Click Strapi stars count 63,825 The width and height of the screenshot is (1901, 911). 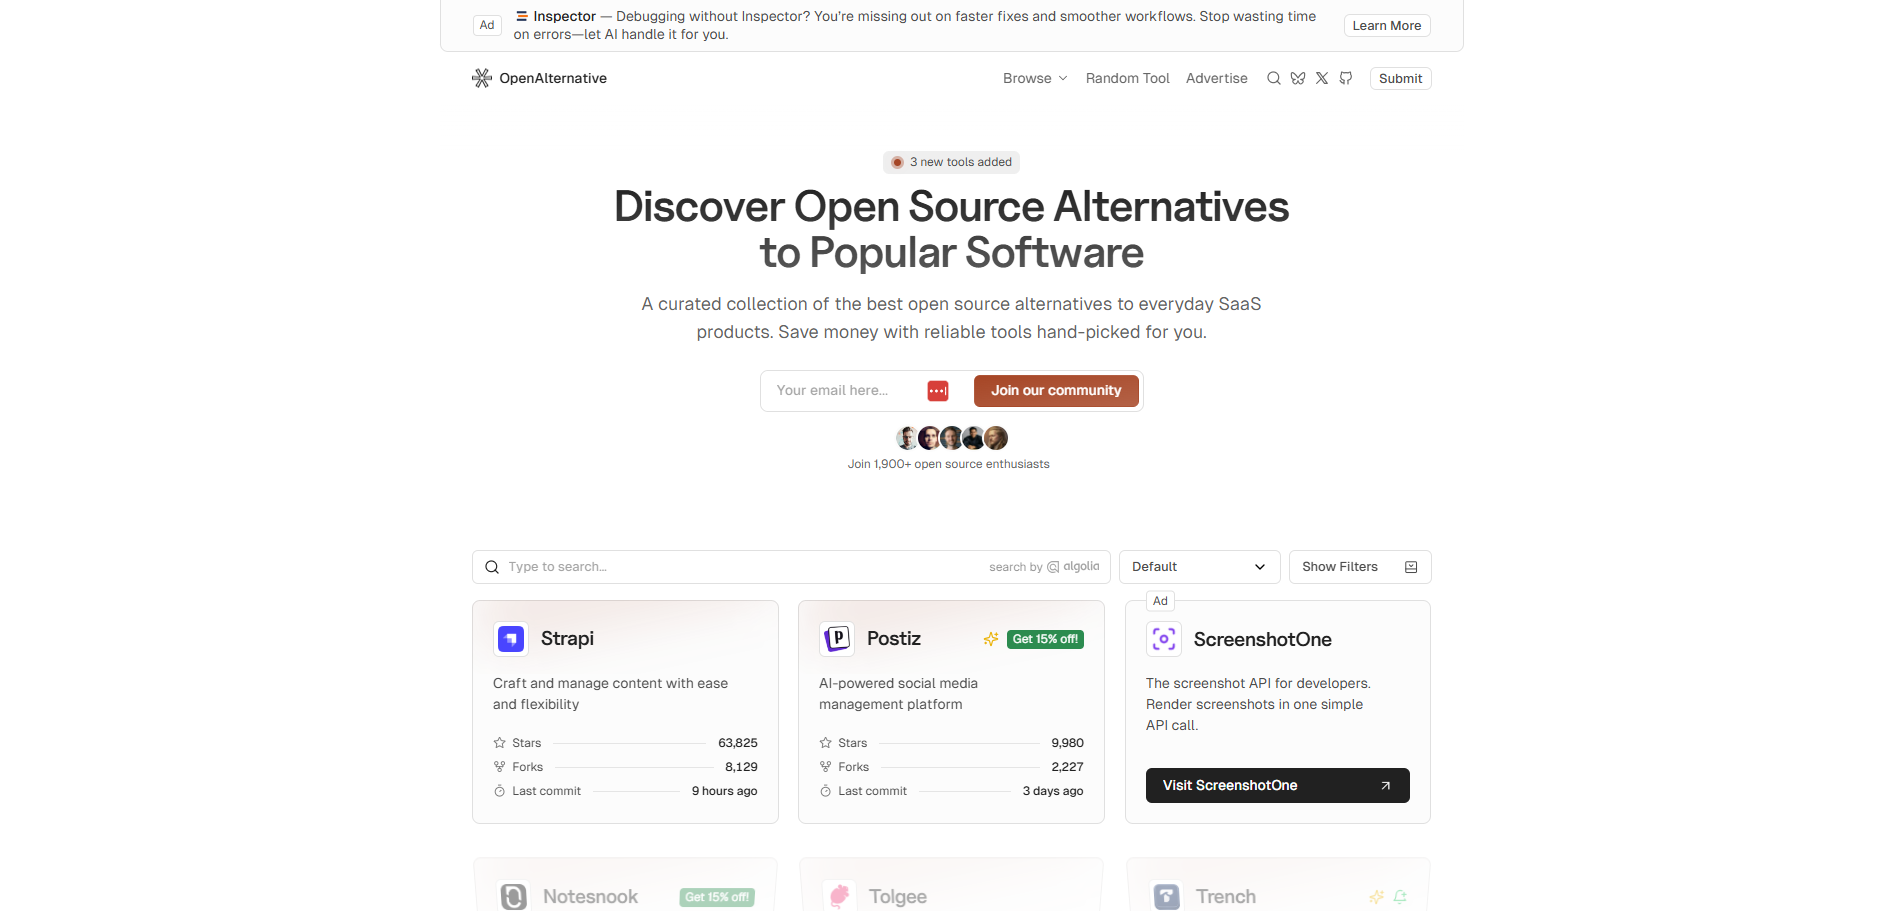738,743
